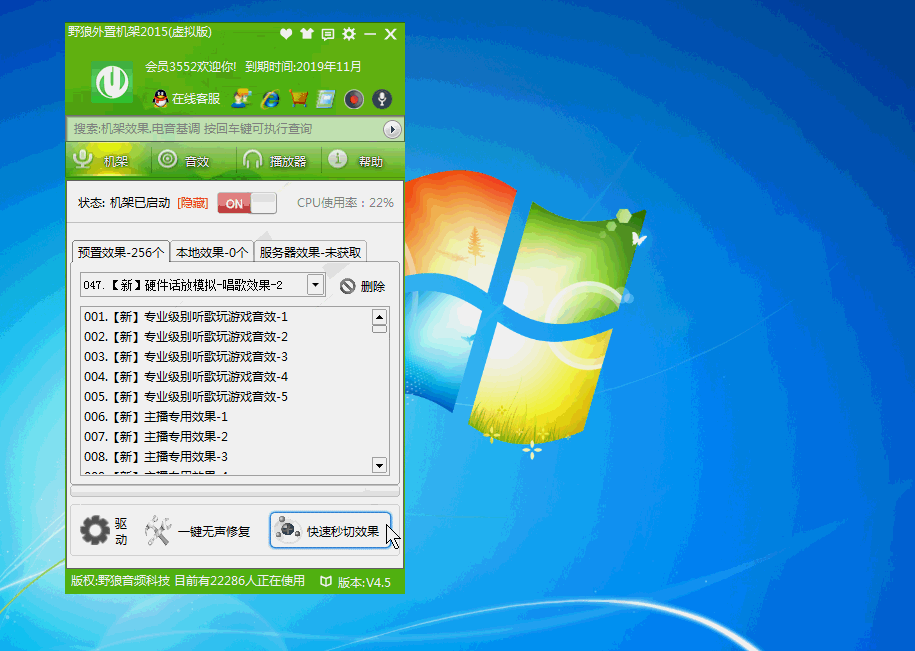Click the effect list scroll-down arrow
This screenshot has width=915, height=651.
379,465
